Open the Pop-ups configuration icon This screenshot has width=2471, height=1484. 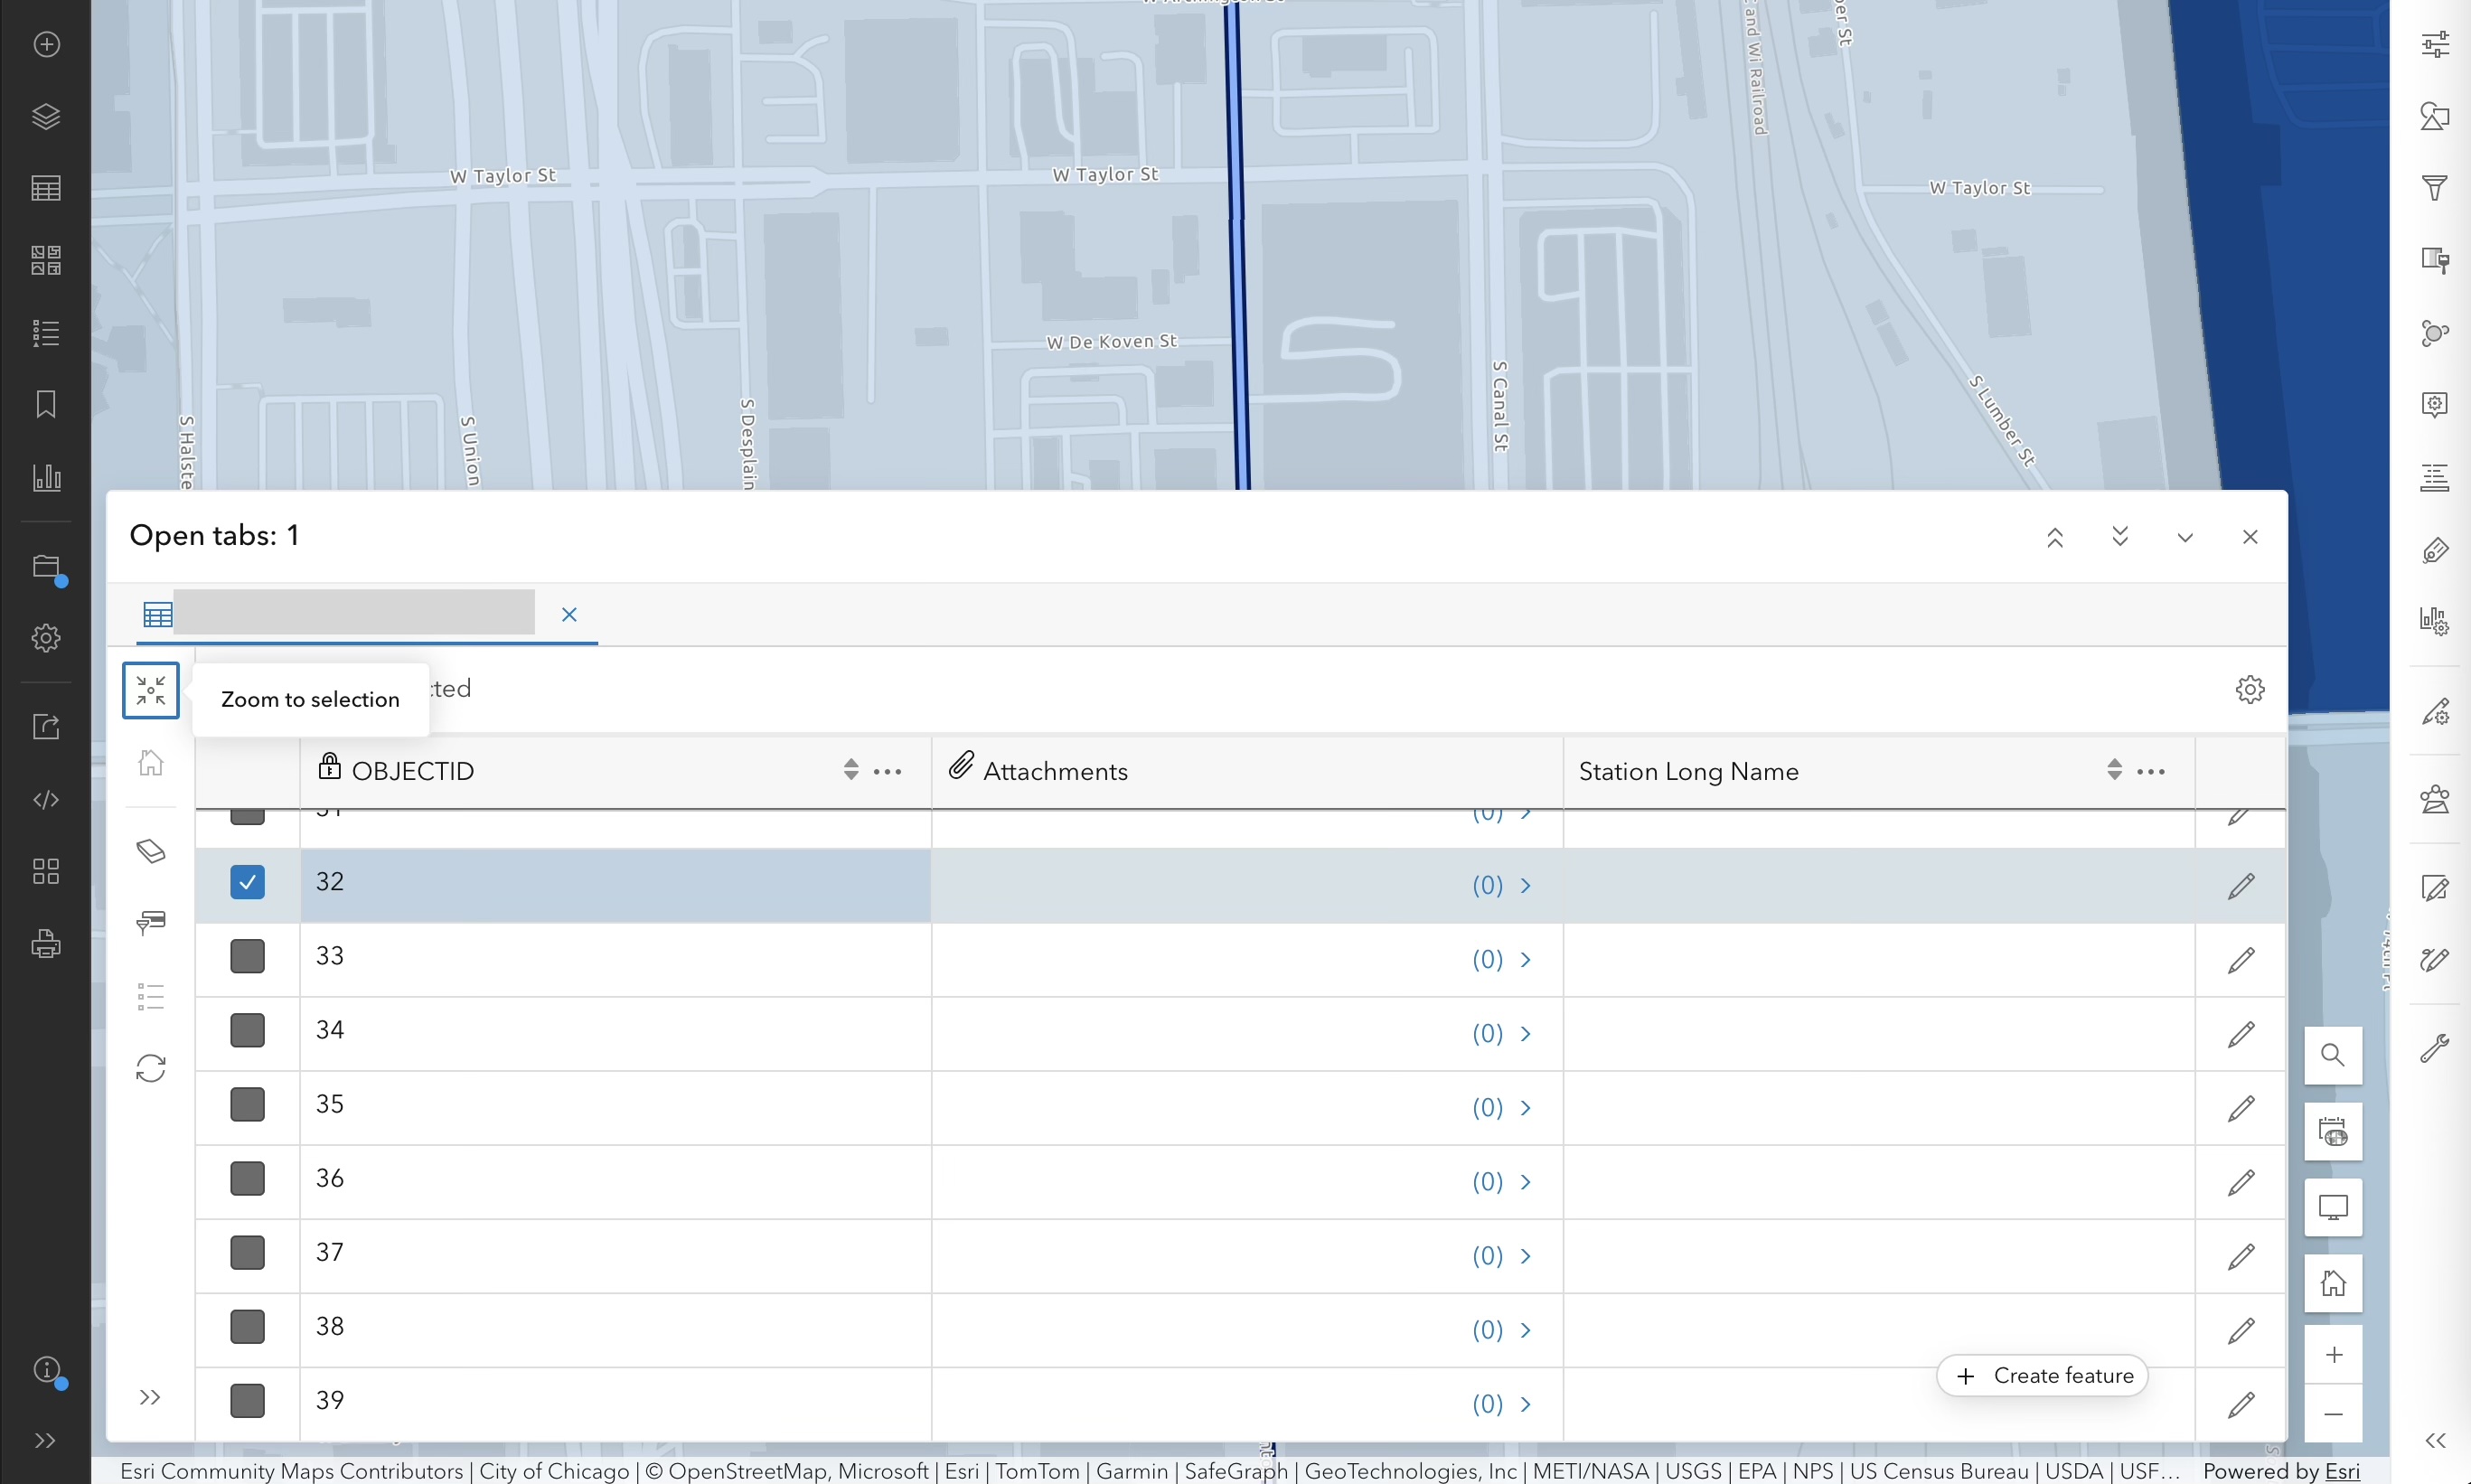[x=2435, y=404]
